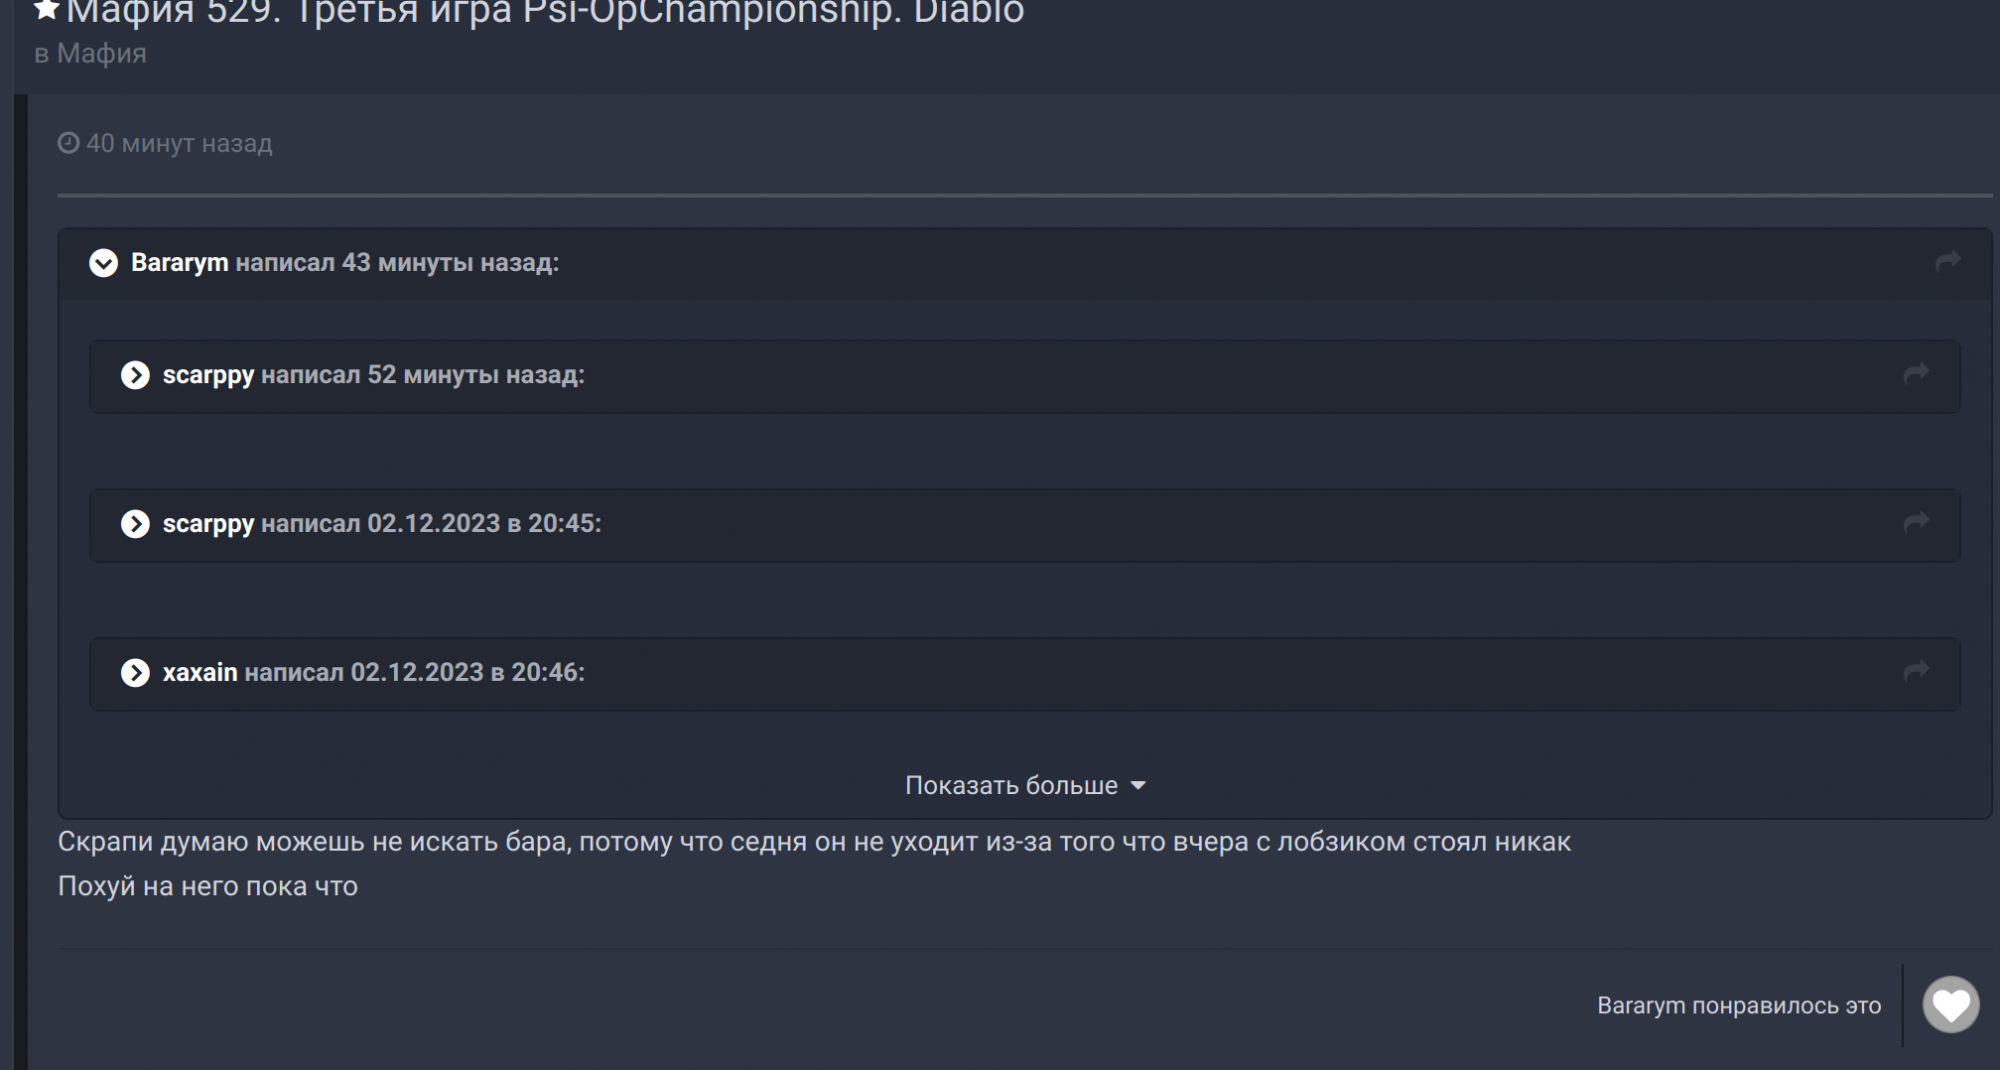Screen dimensions: 2000x1070
Task: Click share arrow on scarppy's 20:45 quote
Action: [x=1915, y=523]
